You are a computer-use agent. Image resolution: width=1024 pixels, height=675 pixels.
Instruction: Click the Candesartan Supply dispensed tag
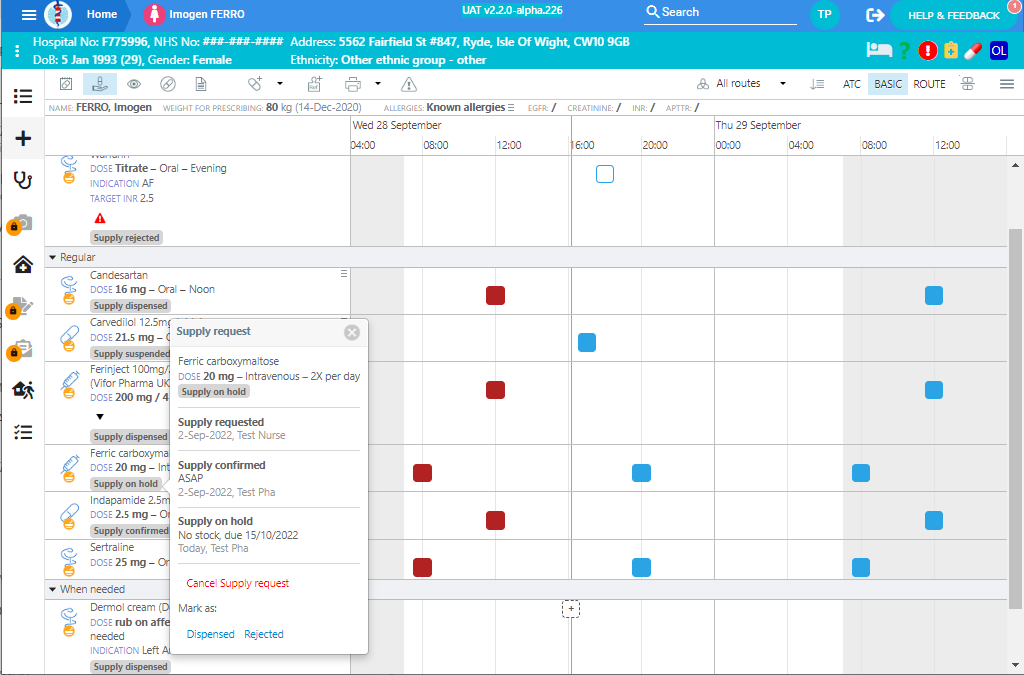click(131, 306)
